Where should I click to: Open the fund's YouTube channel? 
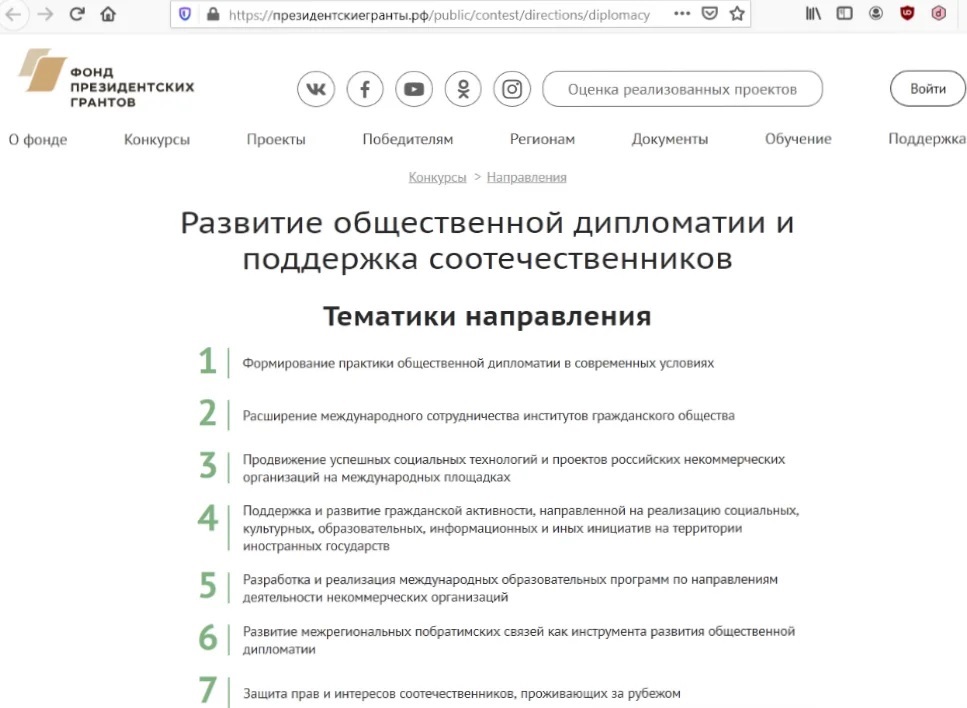click(414, 89)
